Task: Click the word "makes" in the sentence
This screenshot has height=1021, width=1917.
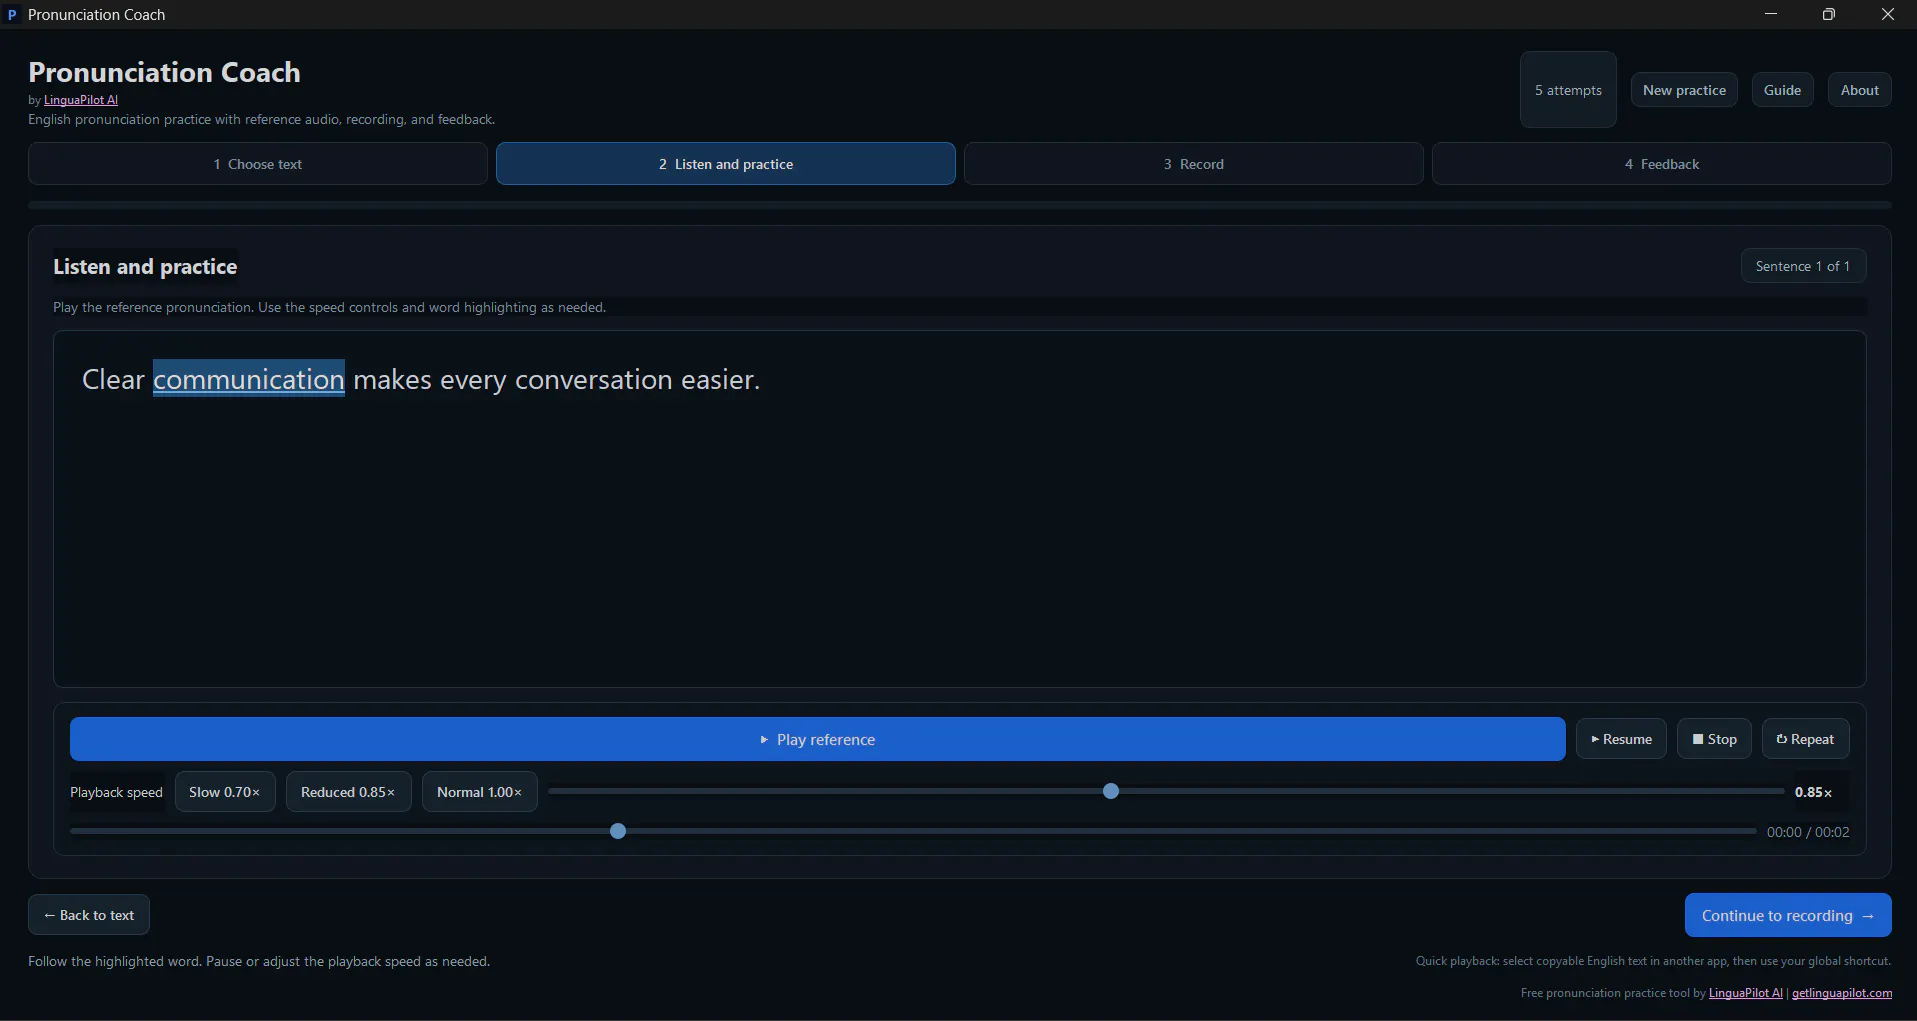Action: point(392,380)
